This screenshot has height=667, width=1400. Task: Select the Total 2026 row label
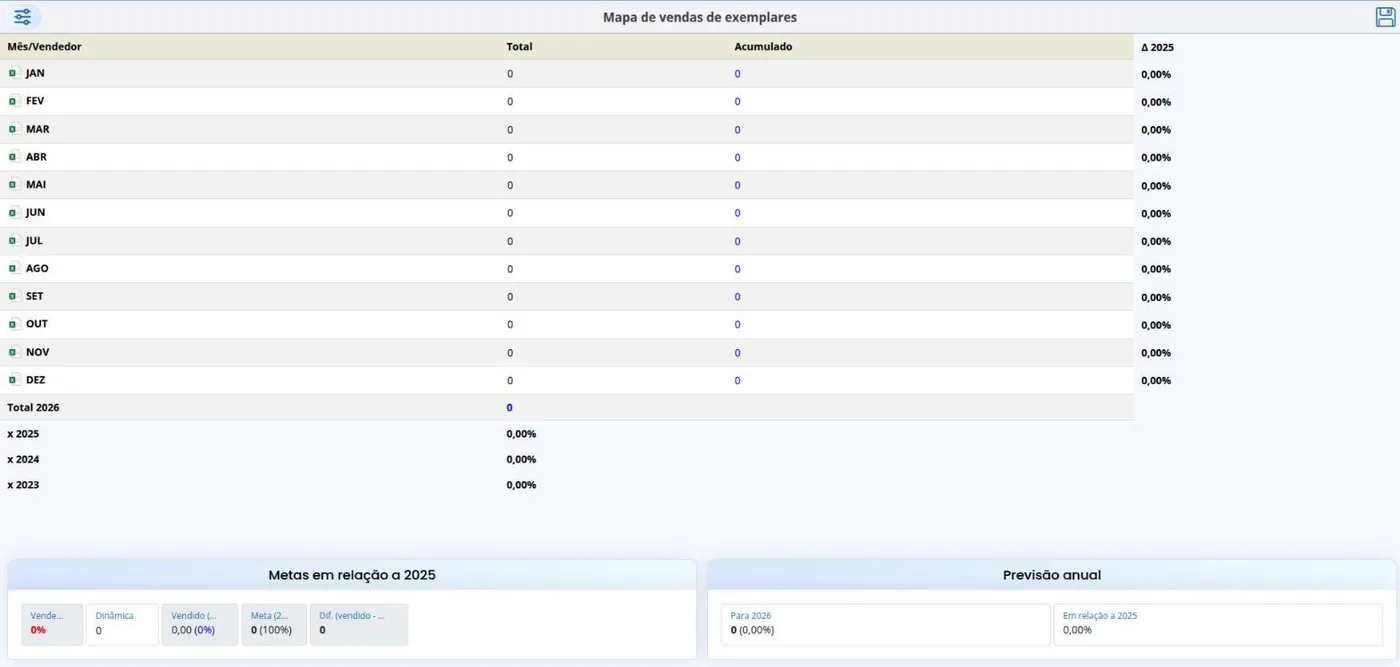(x=33, y=408)
